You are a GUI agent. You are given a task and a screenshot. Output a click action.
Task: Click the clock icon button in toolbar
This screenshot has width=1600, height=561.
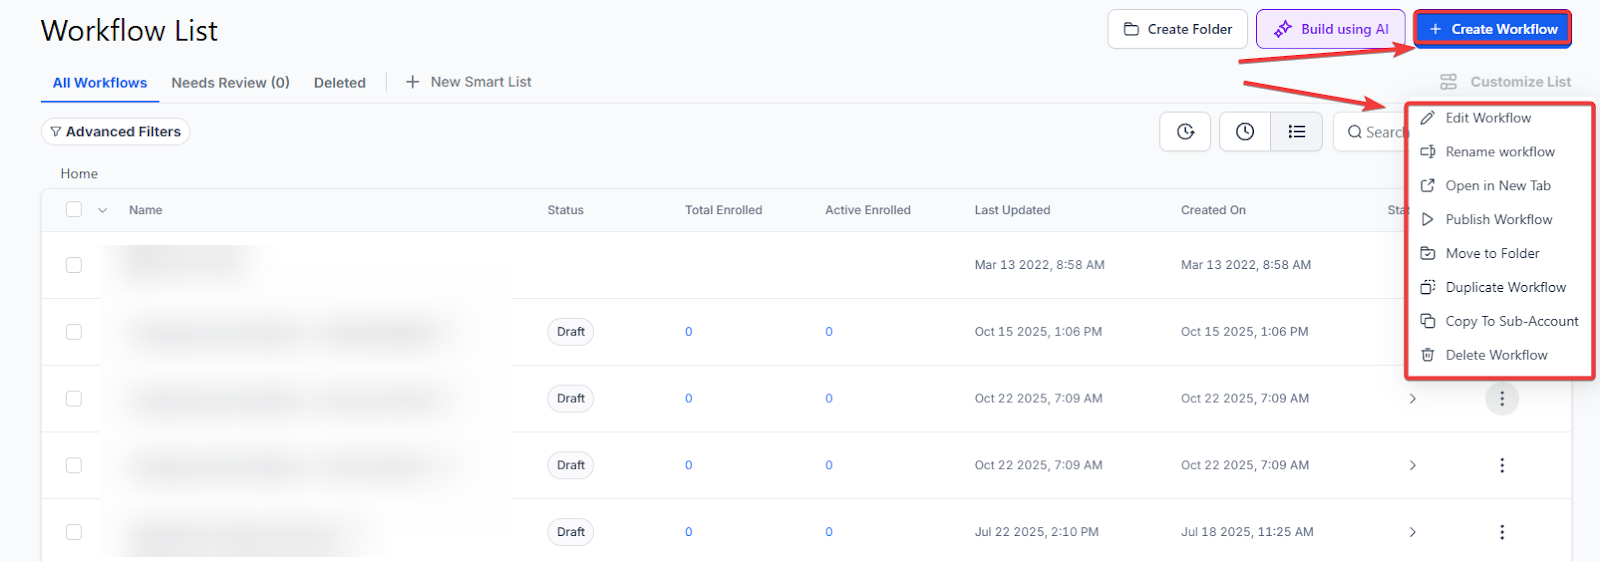click(x=1244, y=132)
